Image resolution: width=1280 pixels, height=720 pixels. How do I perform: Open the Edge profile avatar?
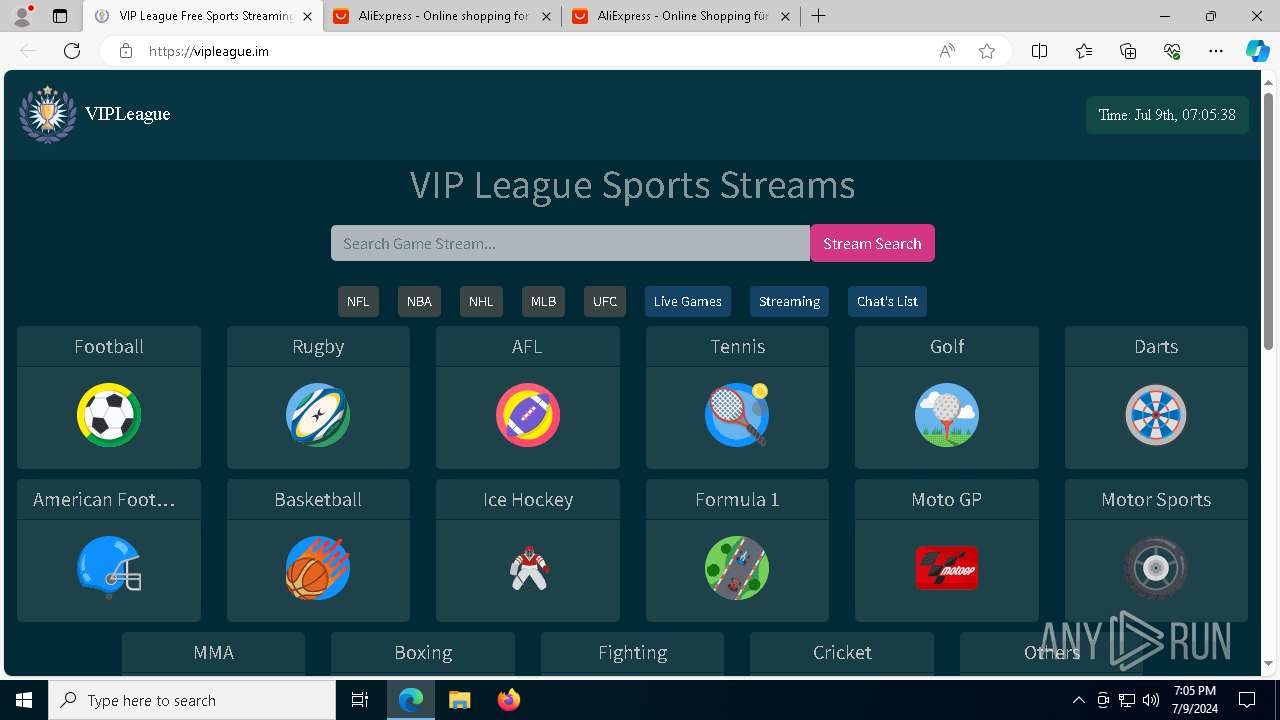22,16
